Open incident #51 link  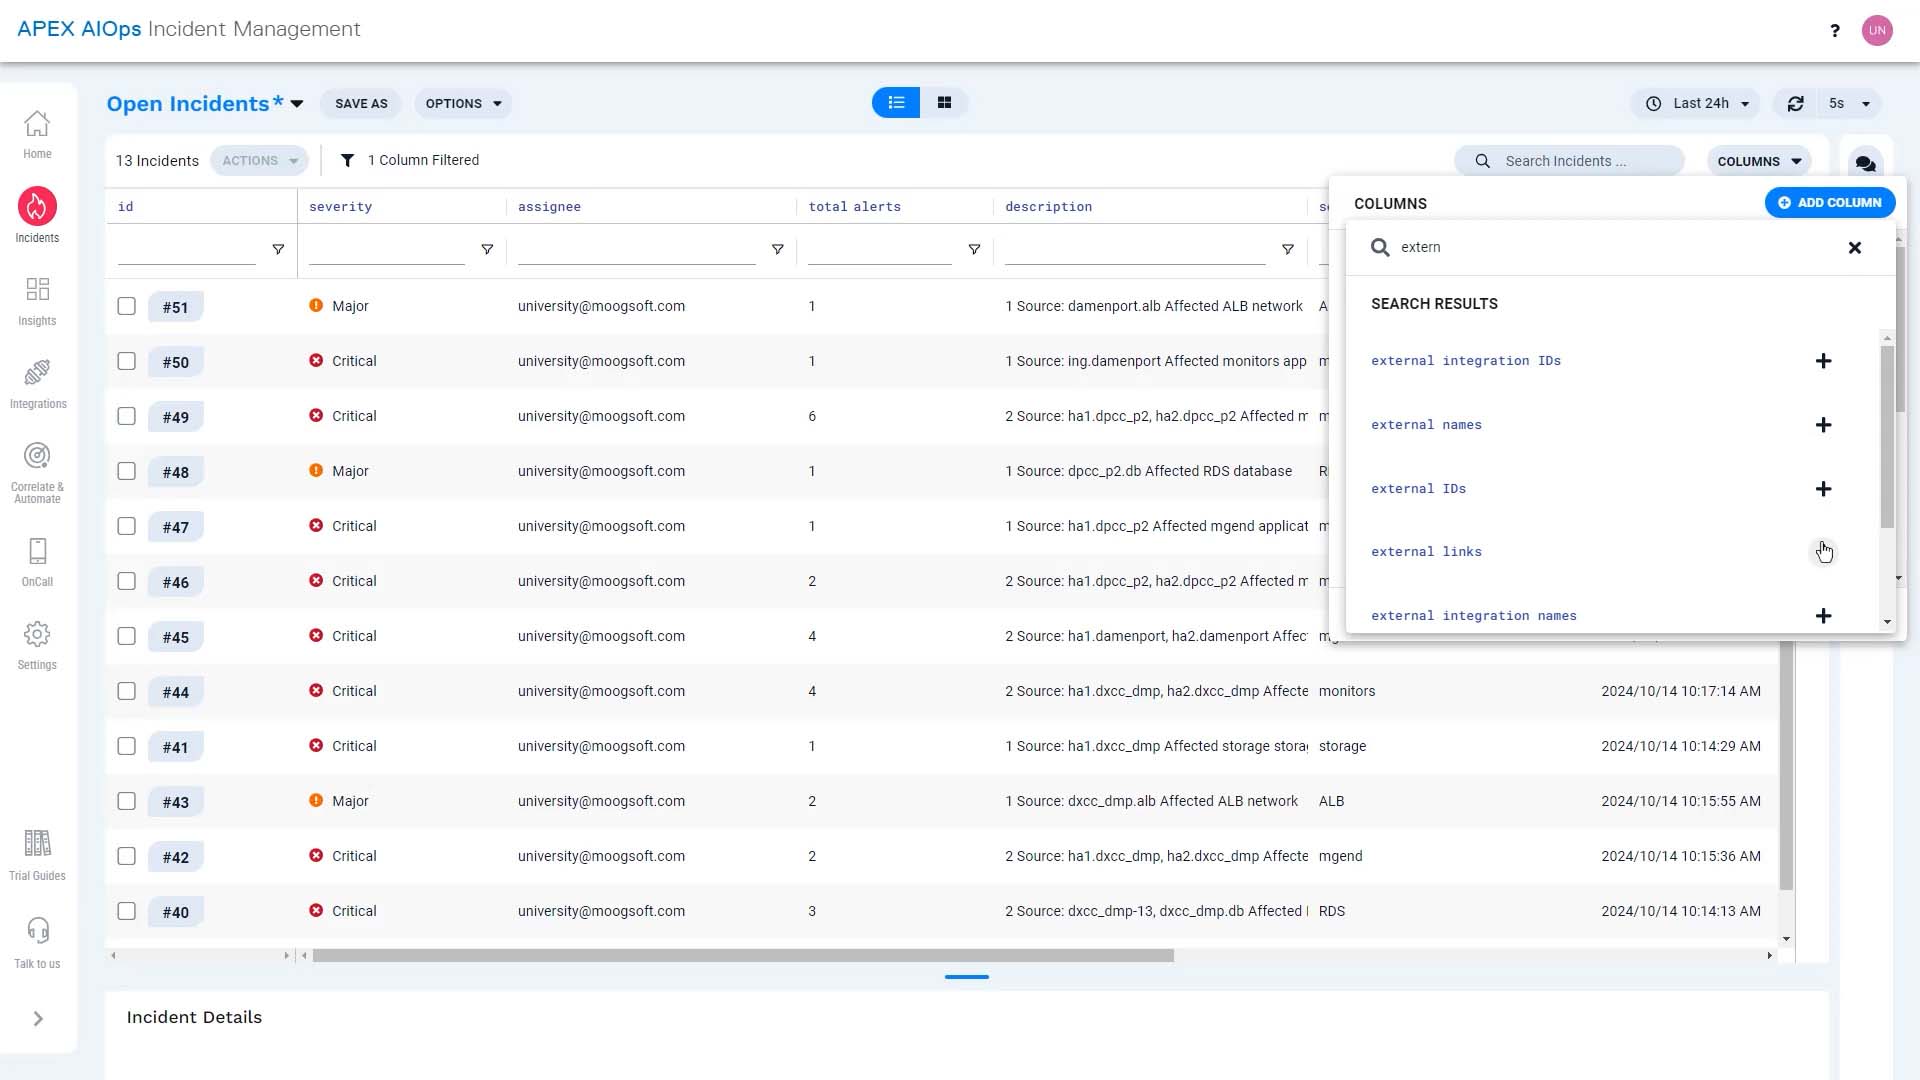coord(176,307)
